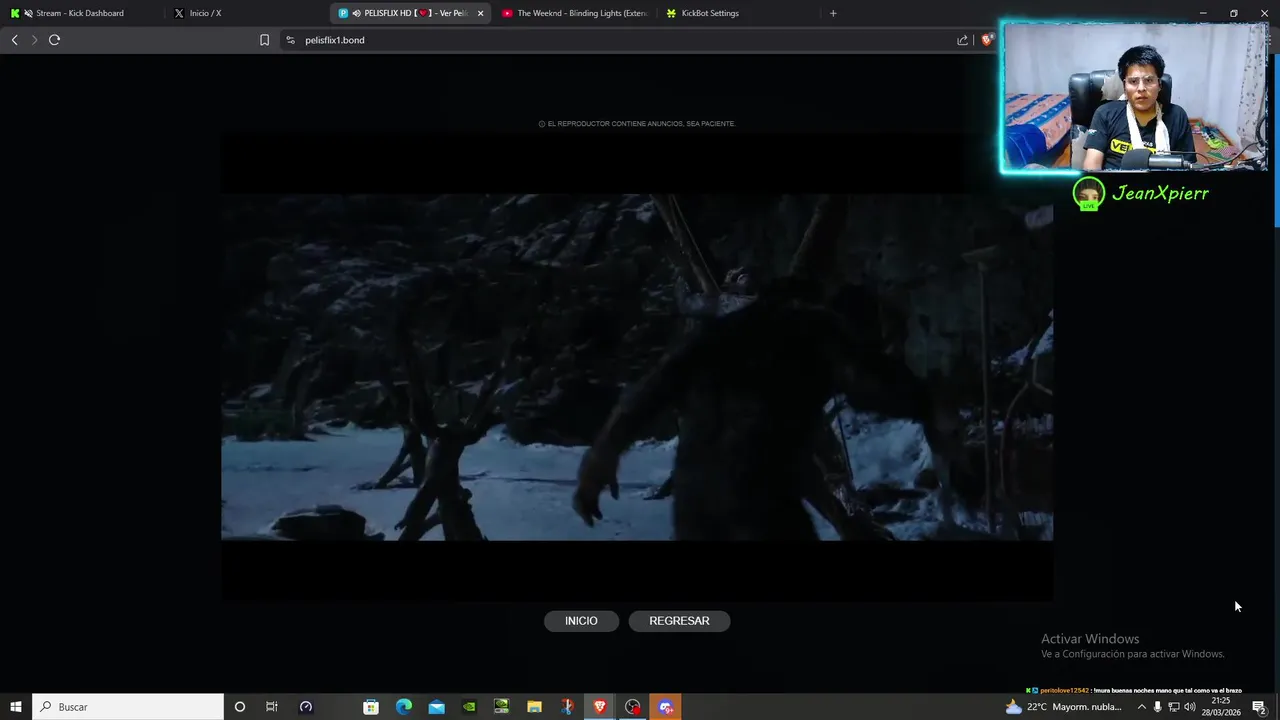Open the Brave Shields lion icon
Image resolution: width=1280 pixels, height=720 pixels.
(987, 40)
